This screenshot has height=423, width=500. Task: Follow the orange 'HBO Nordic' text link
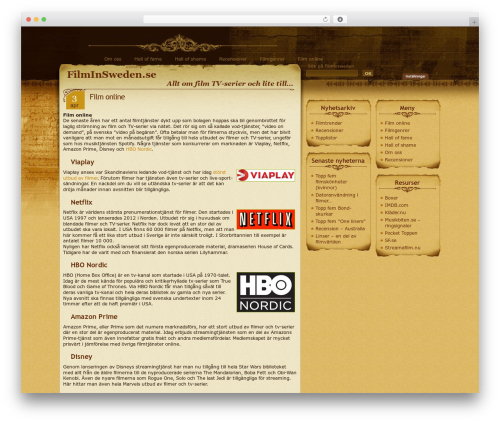[x=139, y=149]
